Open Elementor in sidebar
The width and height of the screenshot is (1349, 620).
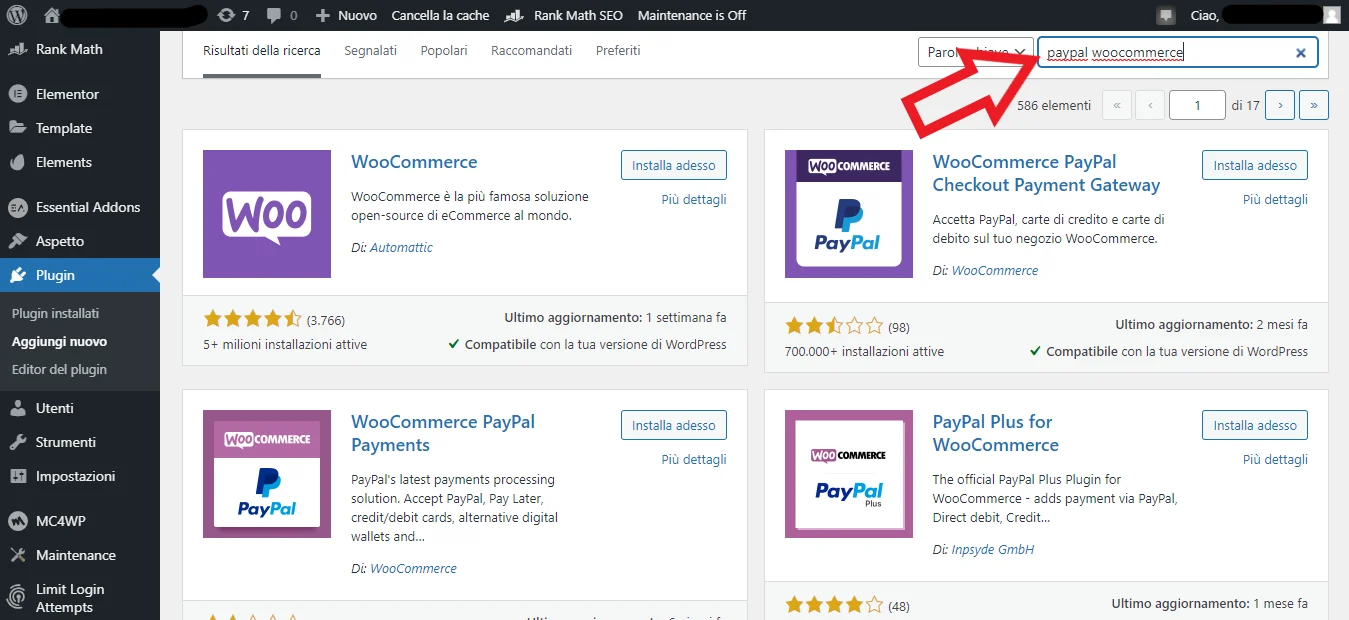pos(80,94)
